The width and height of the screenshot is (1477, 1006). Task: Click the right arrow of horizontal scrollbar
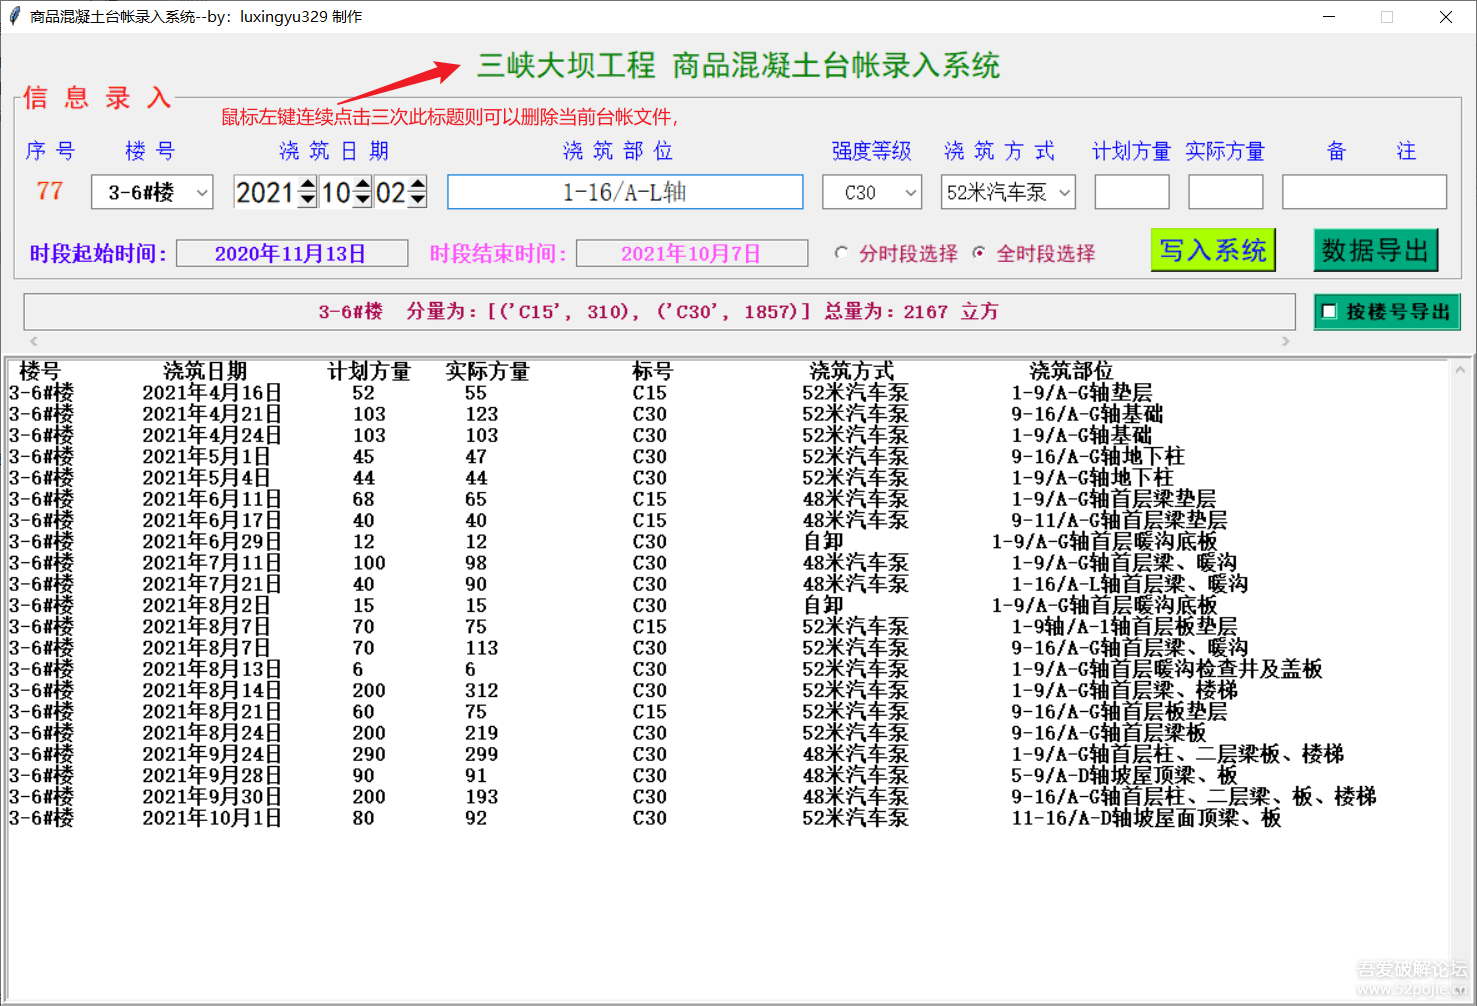point(1286,341)
